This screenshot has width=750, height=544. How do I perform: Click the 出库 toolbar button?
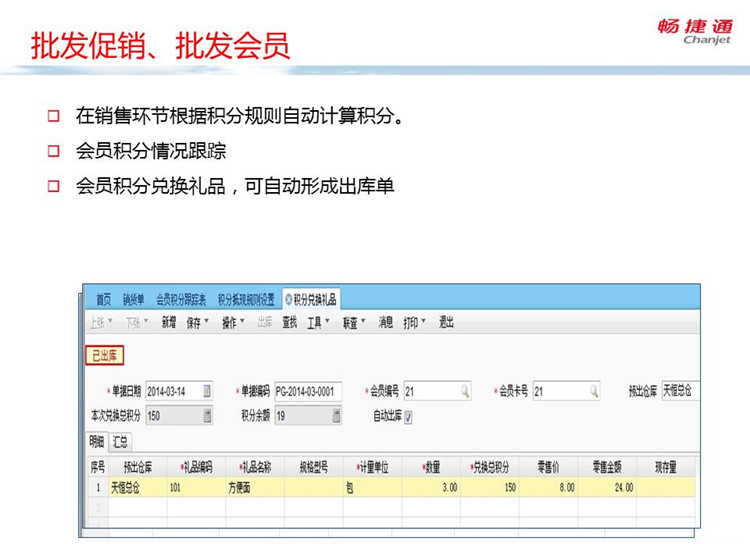[x=265, y=322]
